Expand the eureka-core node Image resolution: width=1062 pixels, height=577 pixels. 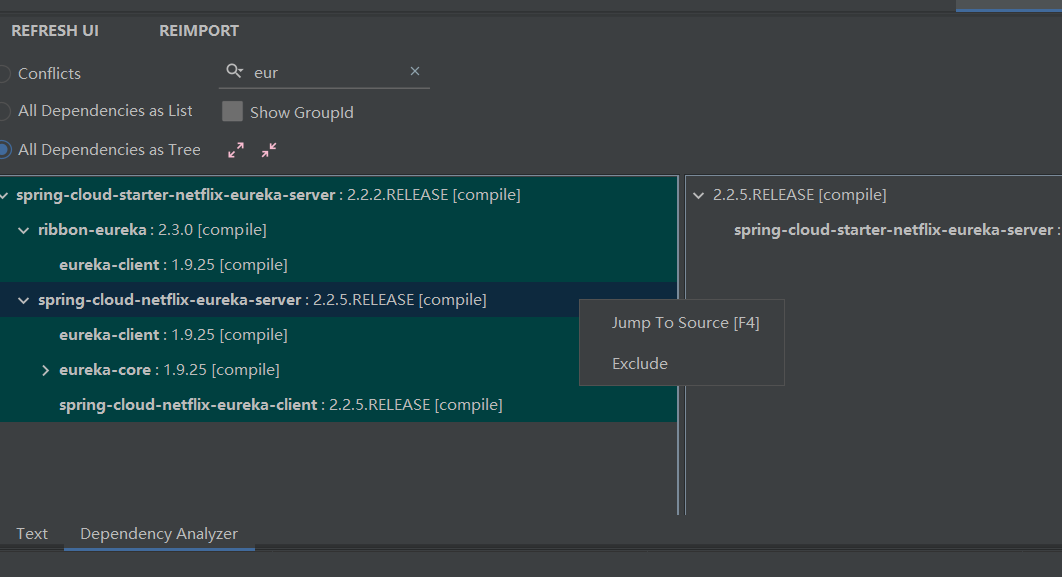point(45,370)
